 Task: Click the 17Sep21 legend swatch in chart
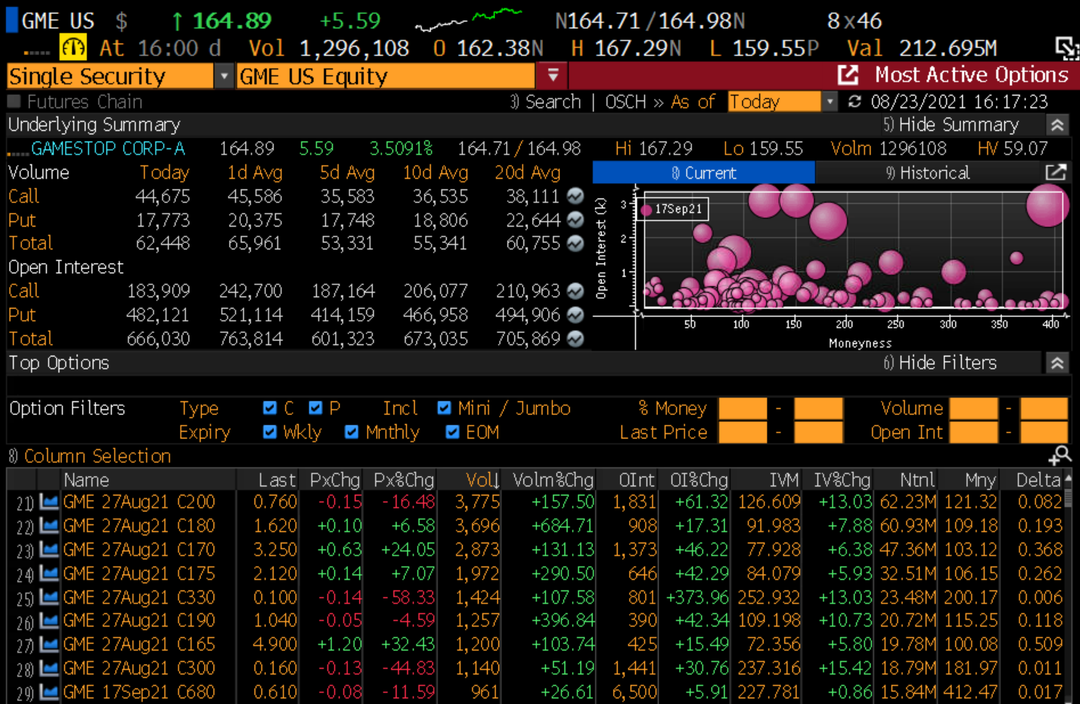pos(646,209)
